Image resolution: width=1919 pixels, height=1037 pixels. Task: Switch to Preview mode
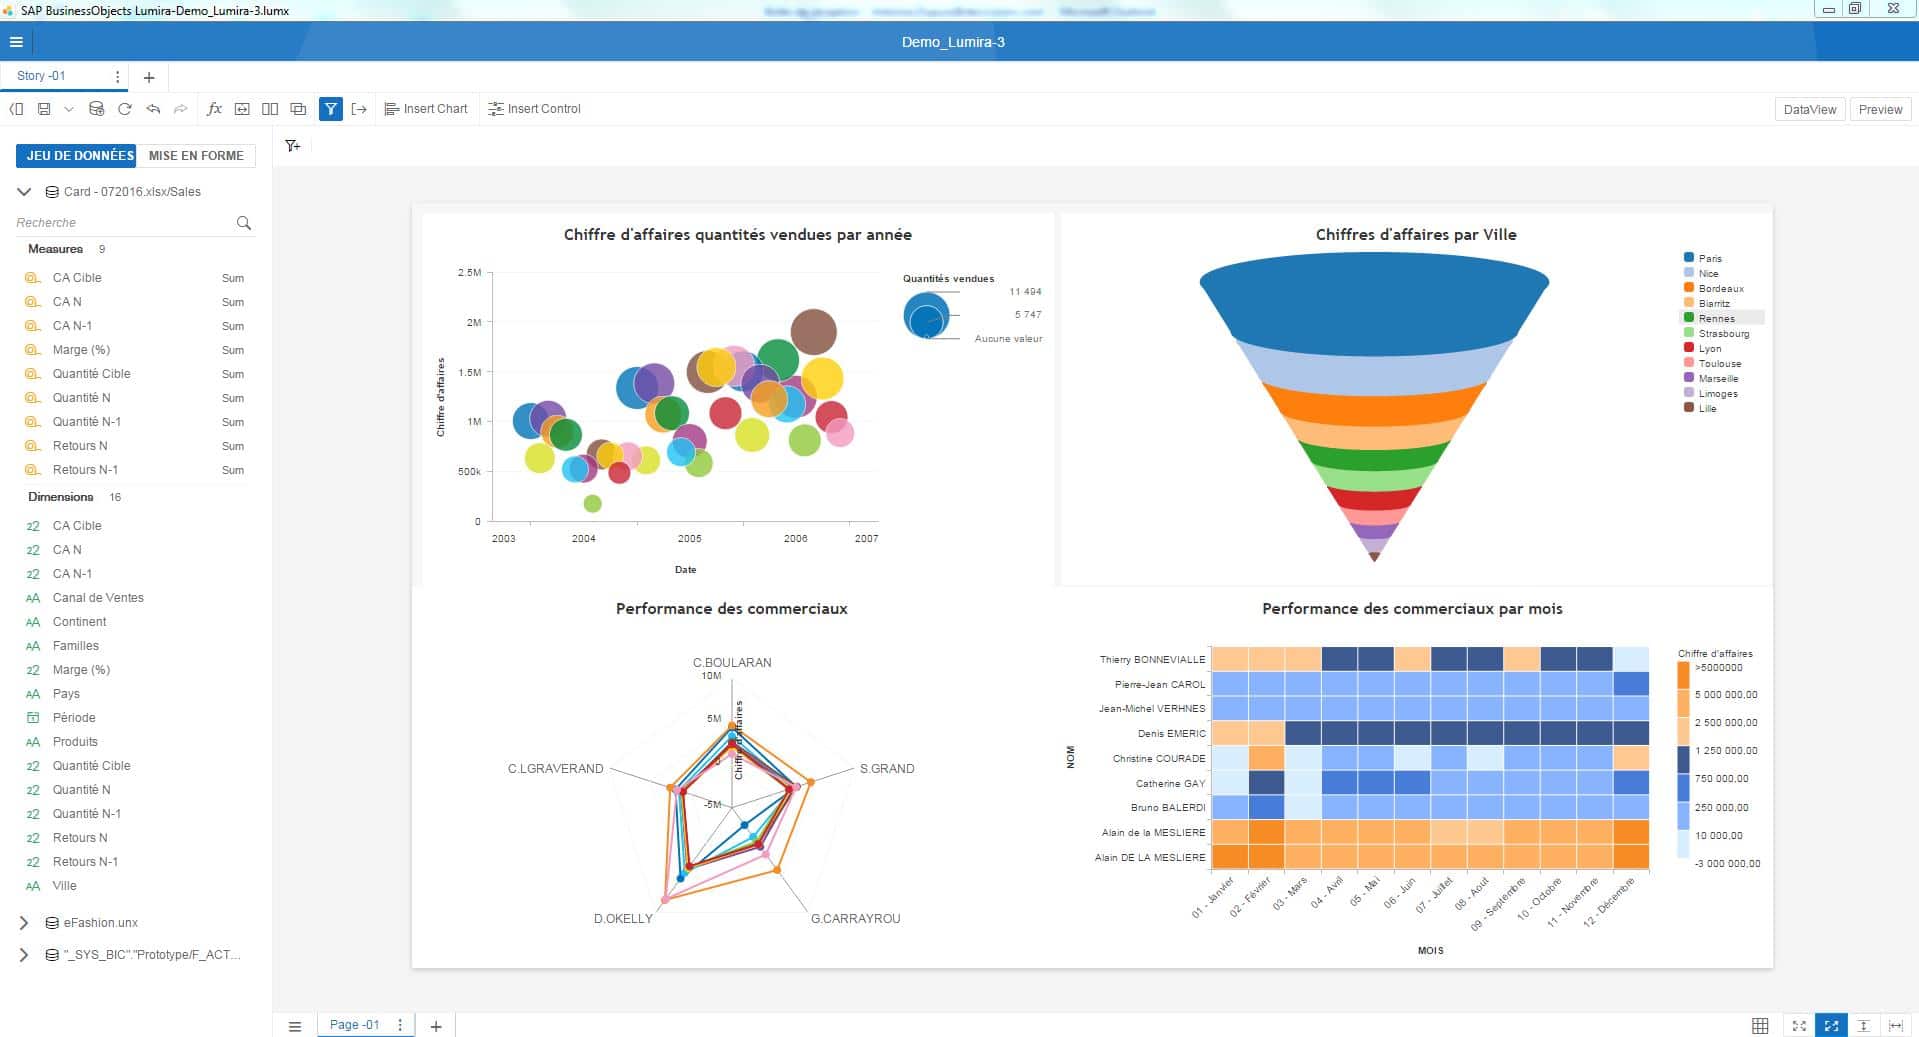(x=1880, y=109)
